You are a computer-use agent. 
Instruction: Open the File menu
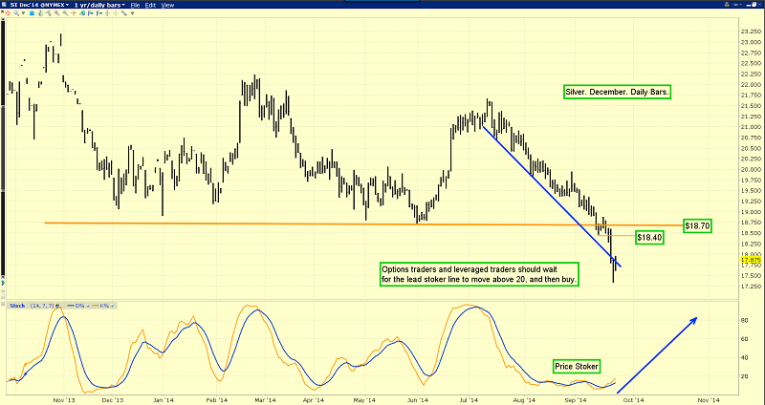(137, 5)
